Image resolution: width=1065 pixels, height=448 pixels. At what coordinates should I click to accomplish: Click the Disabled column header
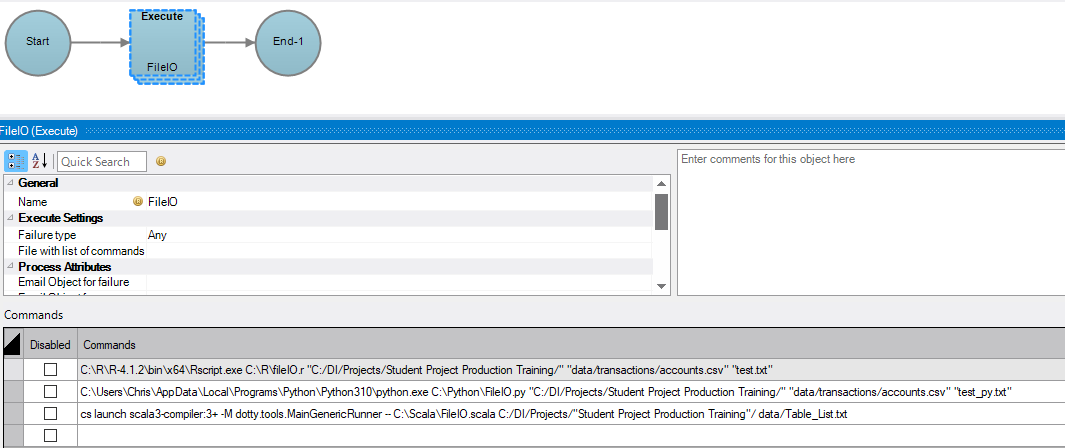coord(50,344)
